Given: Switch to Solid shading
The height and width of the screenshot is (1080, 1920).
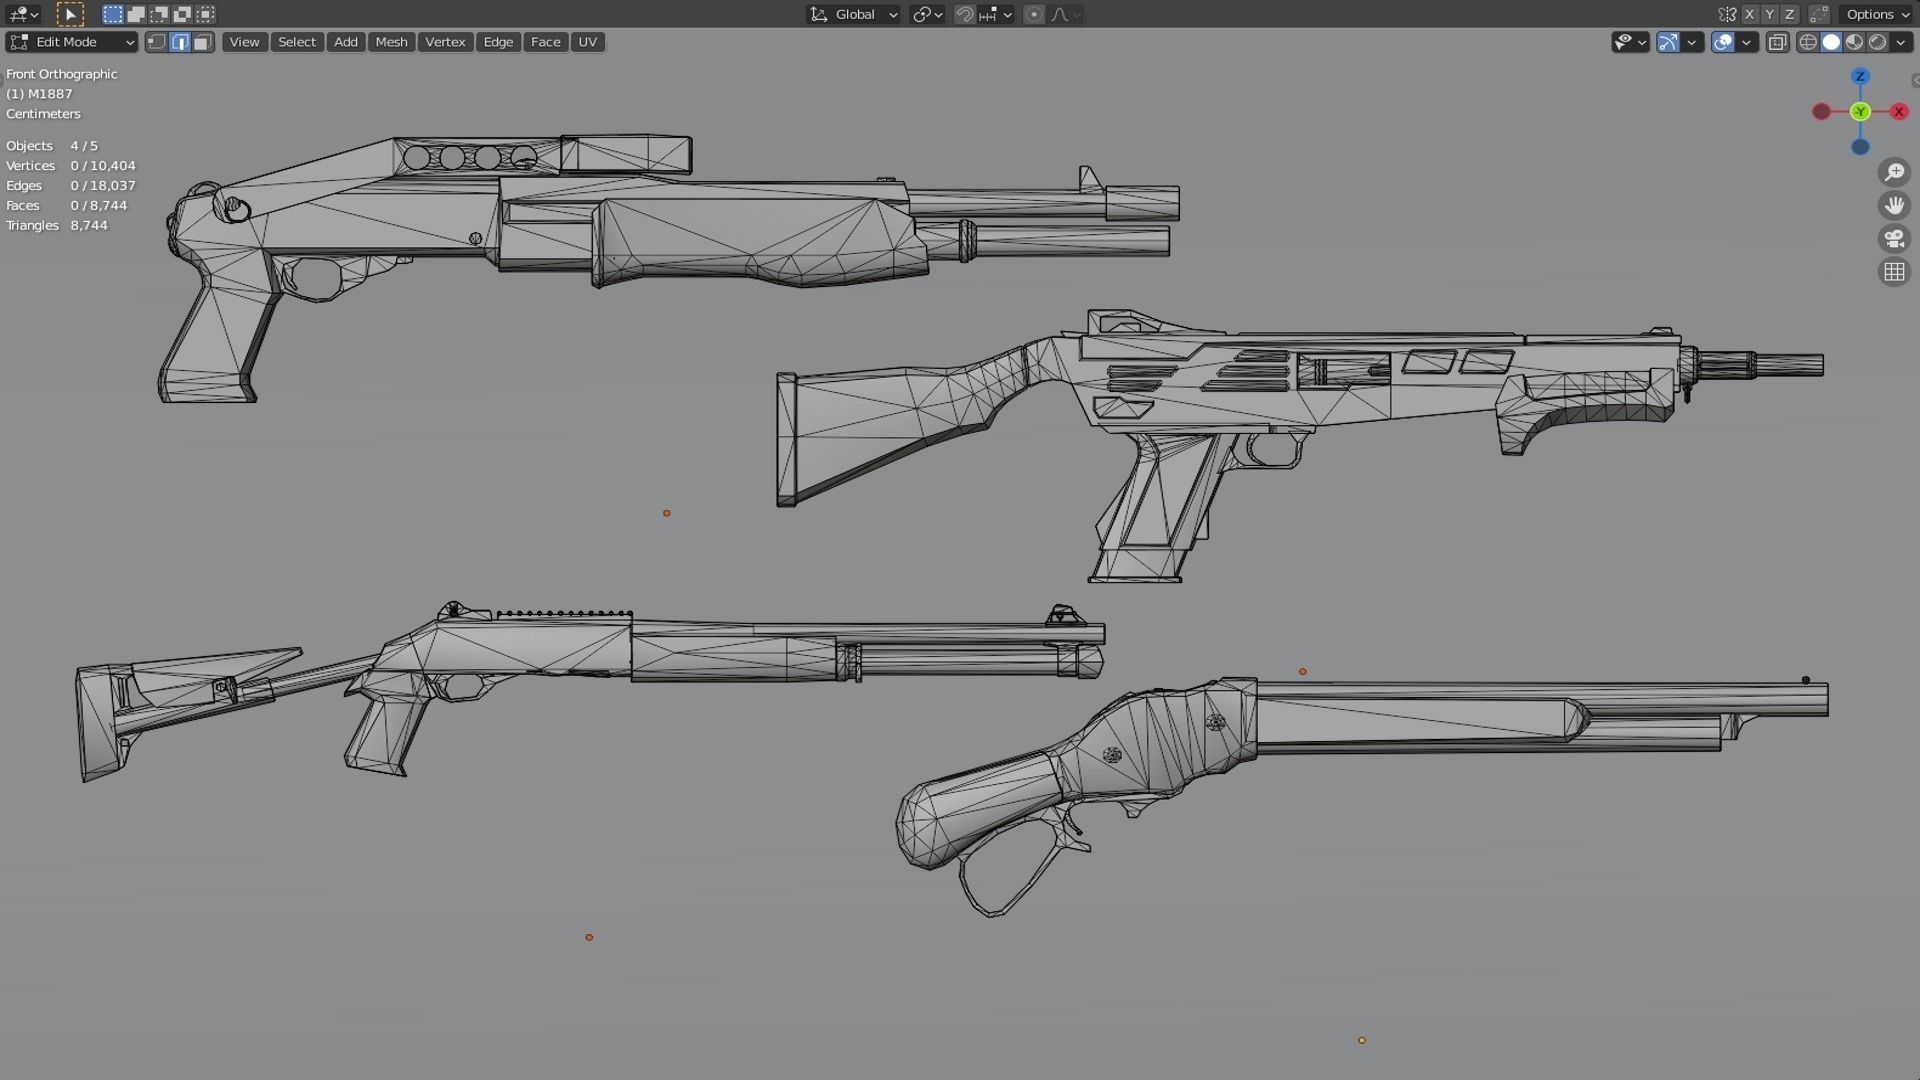Looking at the screenshot, I should point(1831,42).
